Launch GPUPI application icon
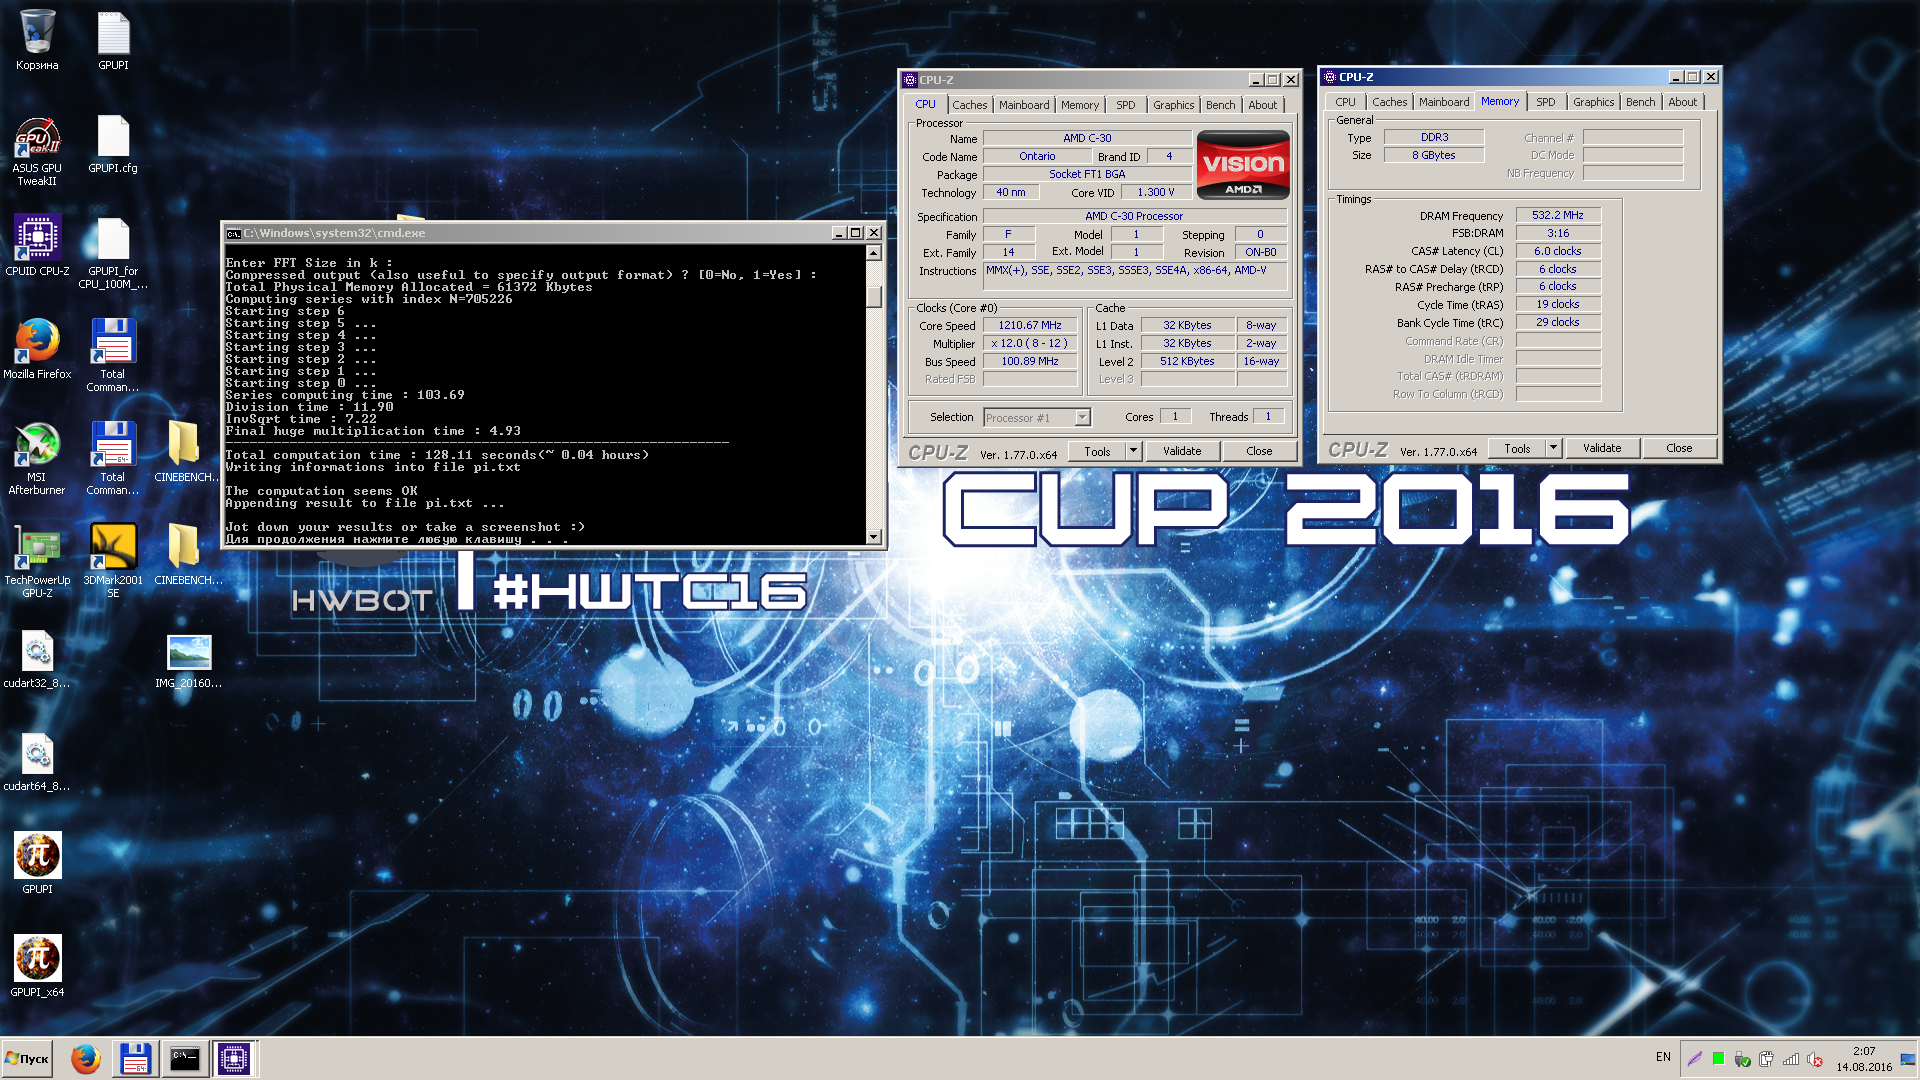The width and height of the screenshot is (1920, 1080). coord(37,863)
